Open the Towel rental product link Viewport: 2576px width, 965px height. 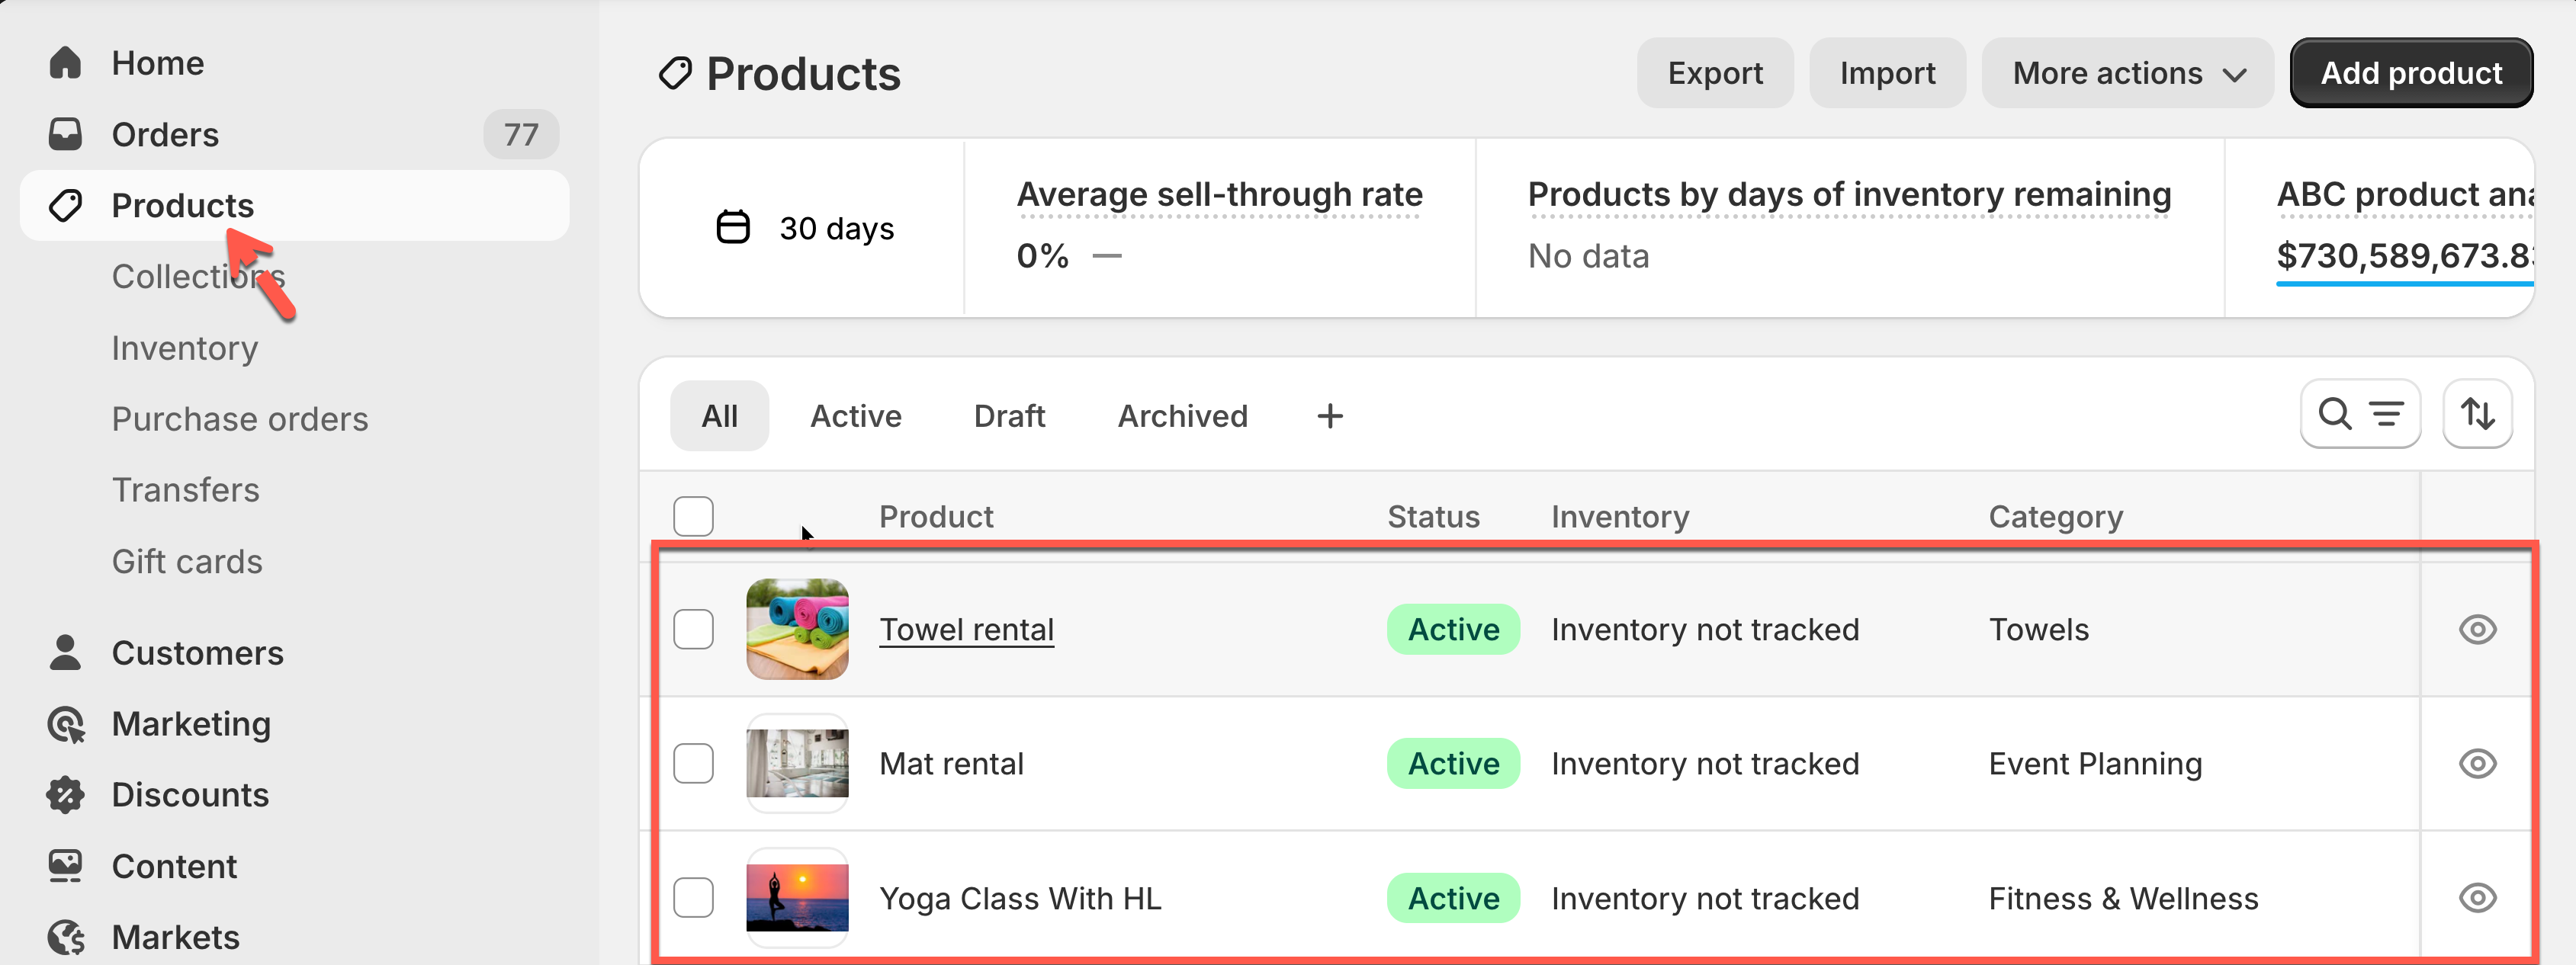[966, 629]
